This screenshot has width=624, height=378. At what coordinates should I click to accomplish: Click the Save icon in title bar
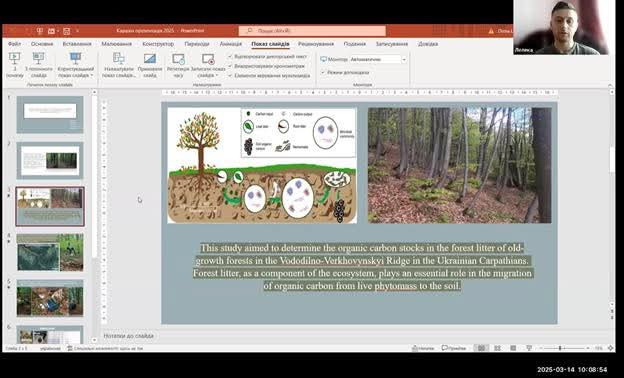click(x=66, y=31)
